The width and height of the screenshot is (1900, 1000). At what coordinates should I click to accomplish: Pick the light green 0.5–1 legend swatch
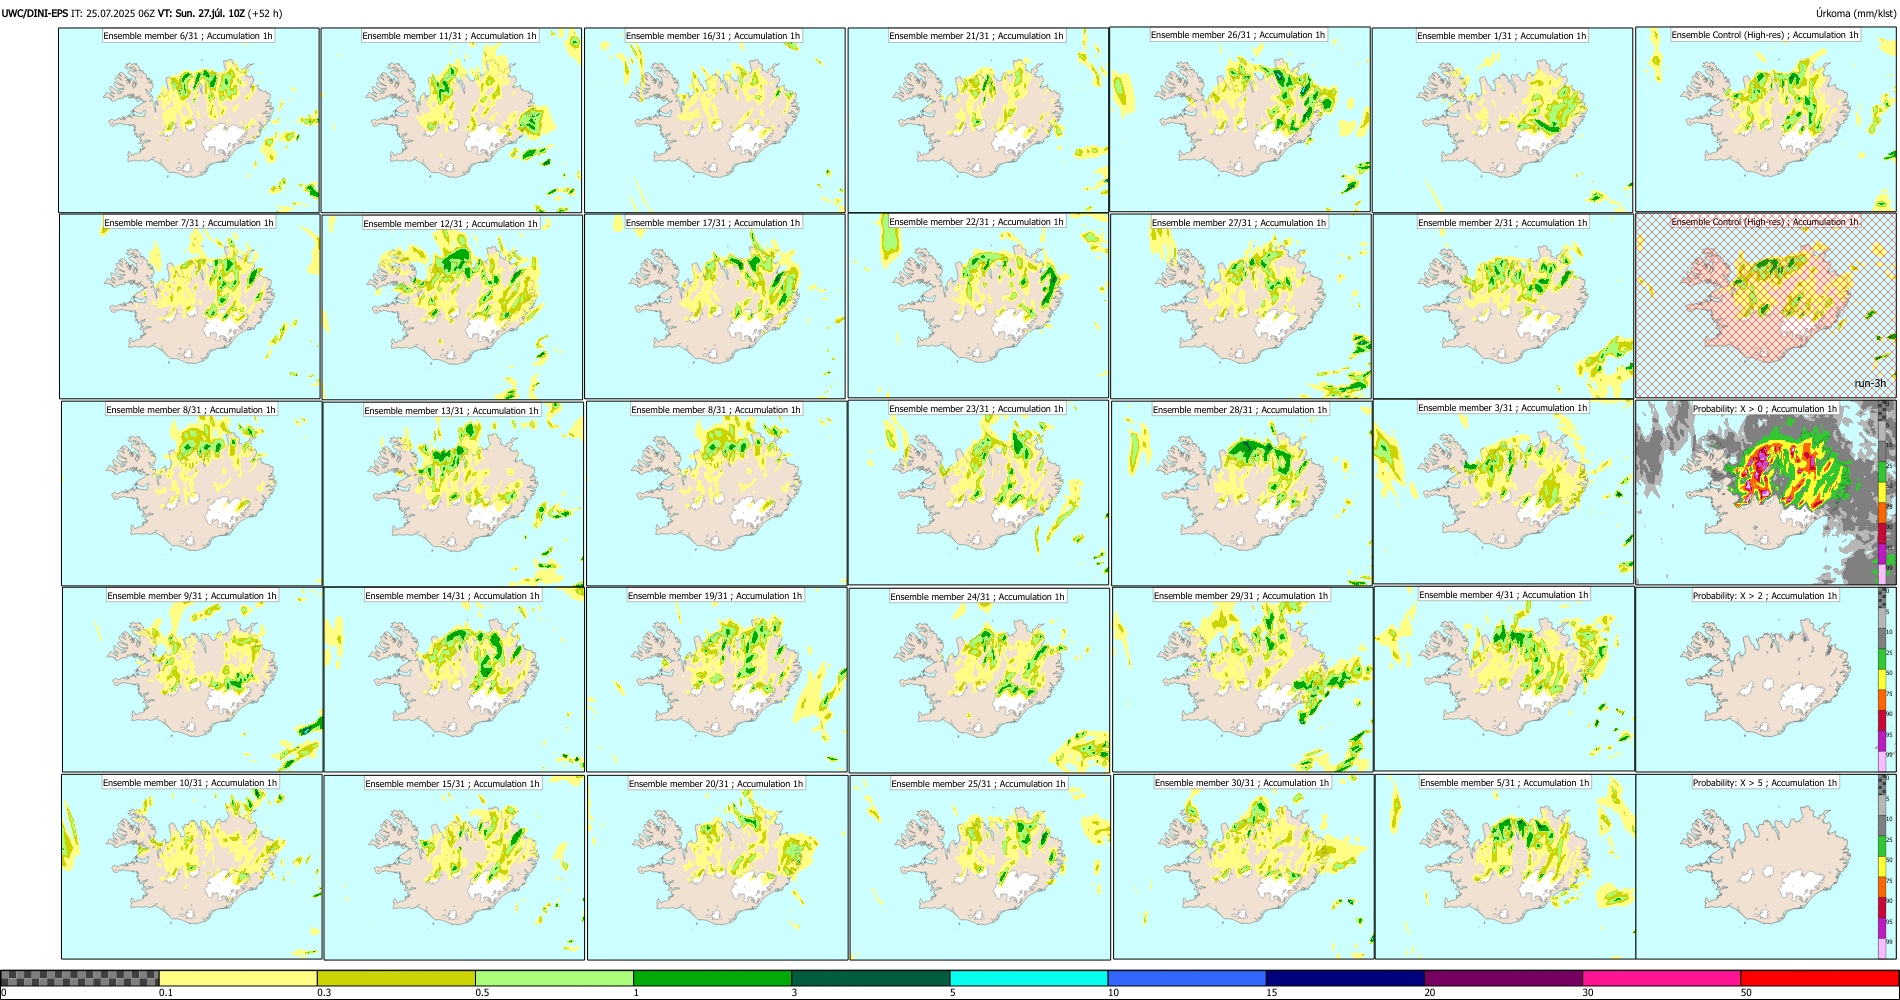point(554,978)
